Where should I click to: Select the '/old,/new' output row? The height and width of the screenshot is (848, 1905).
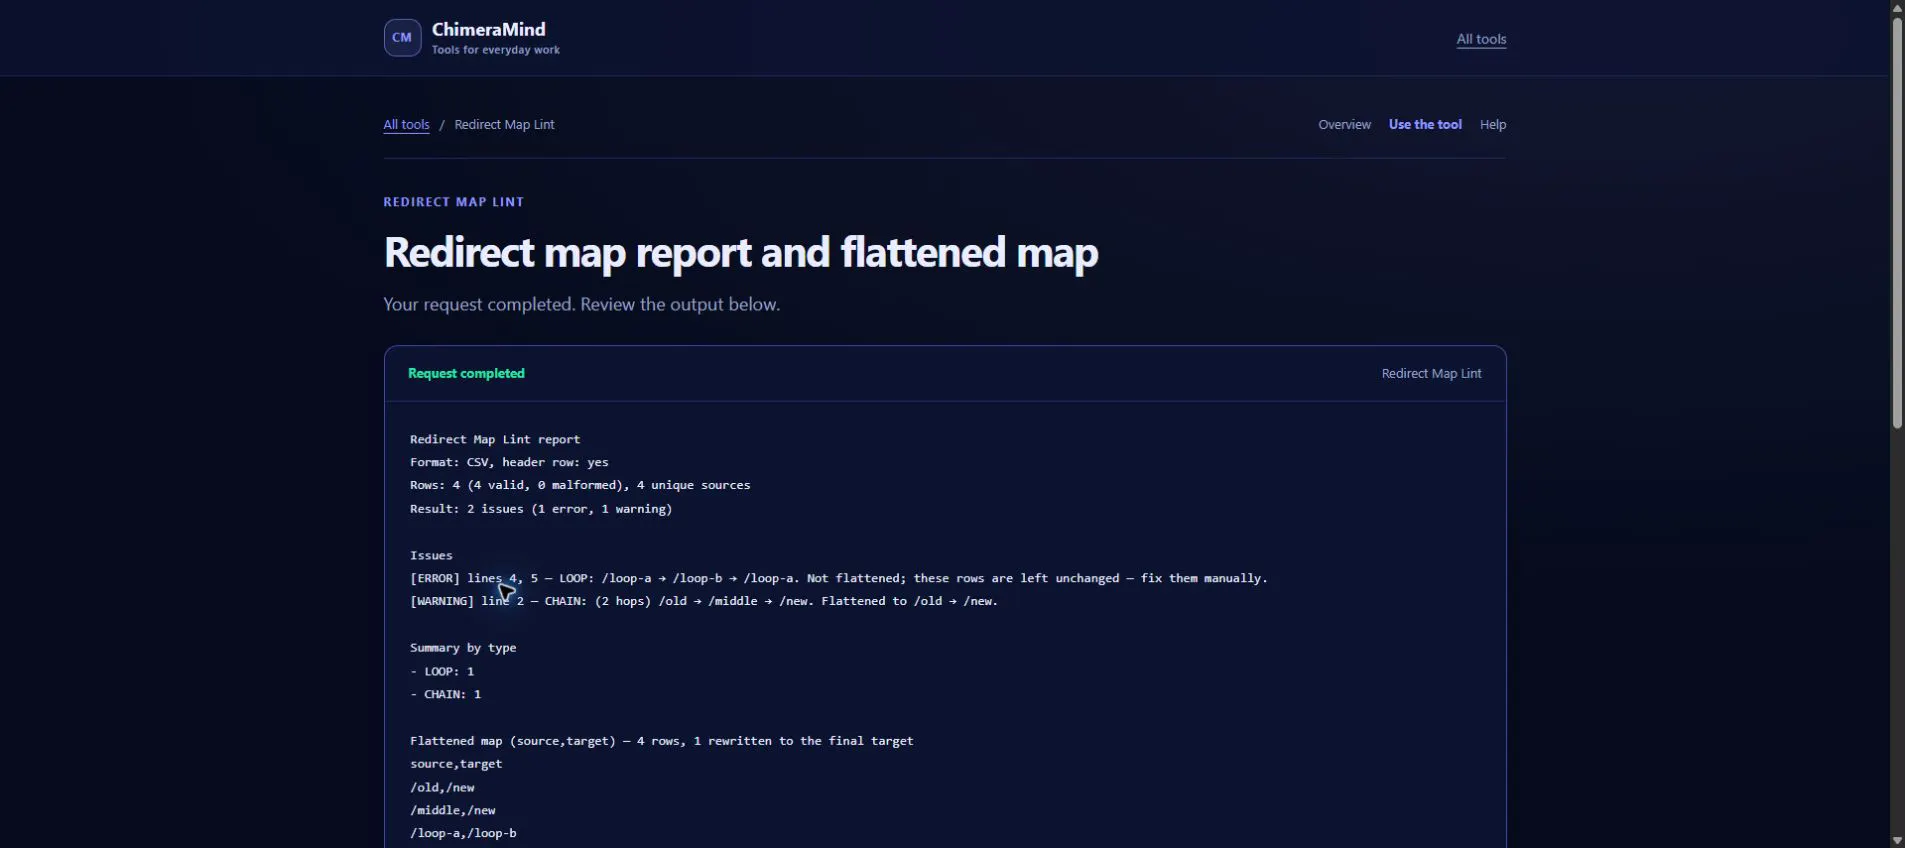[x=442, y=787]
